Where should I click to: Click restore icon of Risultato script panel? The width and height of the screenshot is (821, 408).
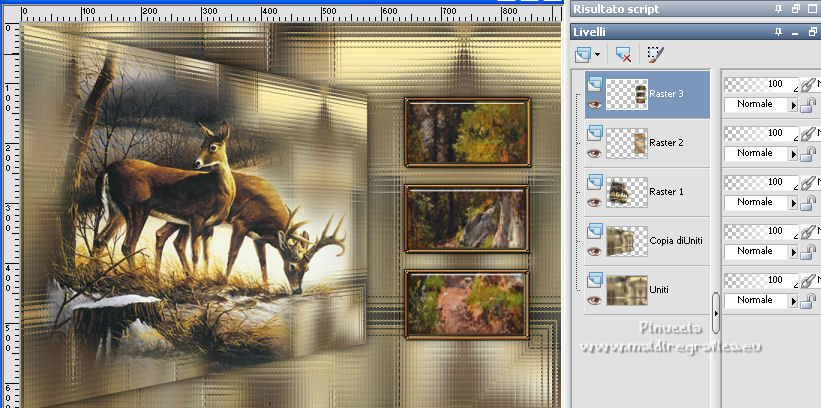point(796,9)
